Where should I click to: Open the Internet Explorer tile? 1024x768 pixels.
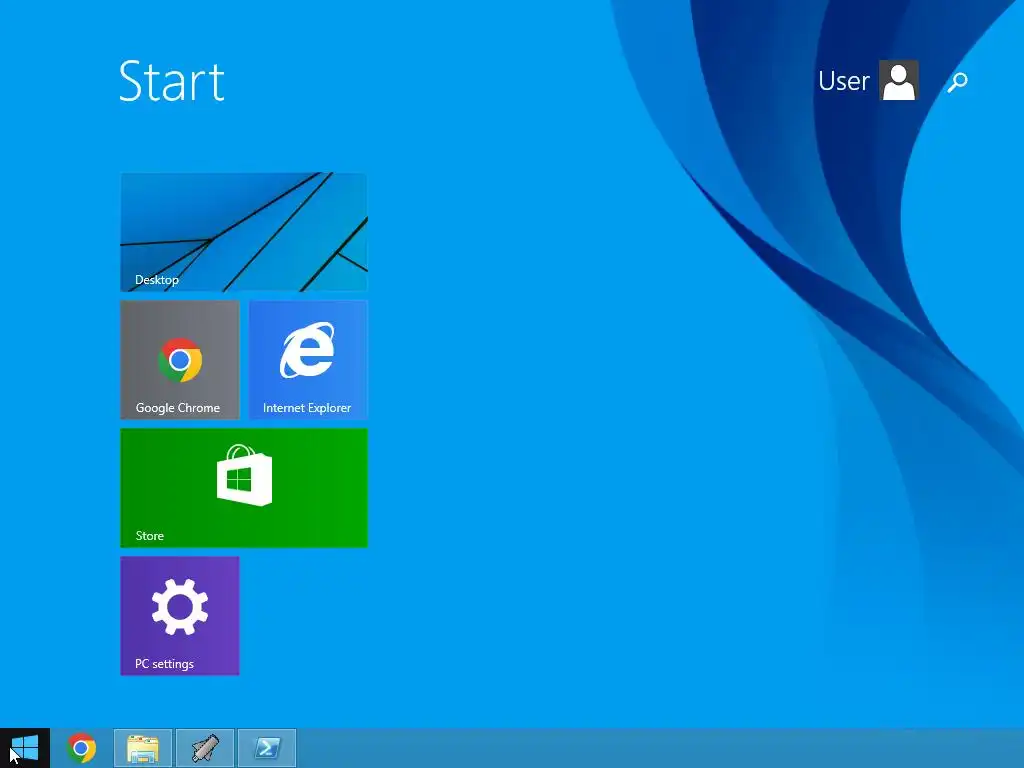pyautogui.click(x=308, y=360)
